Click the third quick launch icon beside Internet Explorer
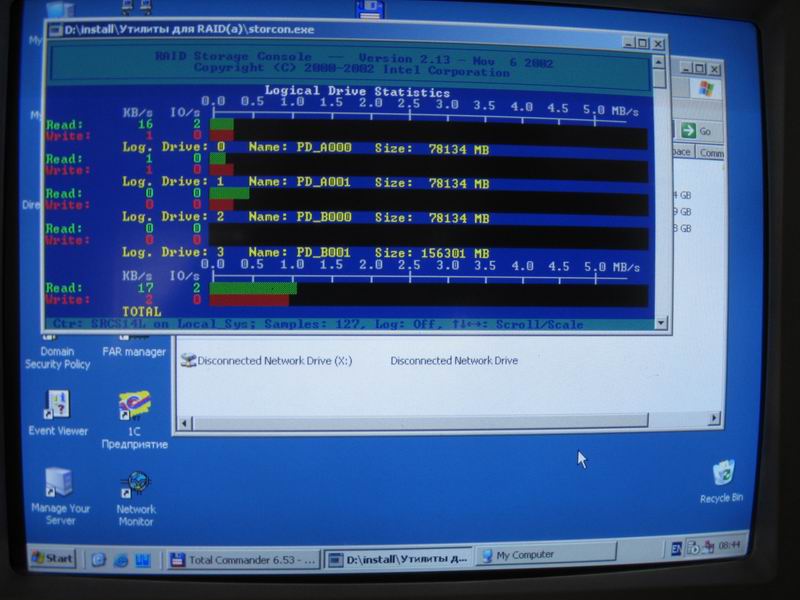 [142, 560]
